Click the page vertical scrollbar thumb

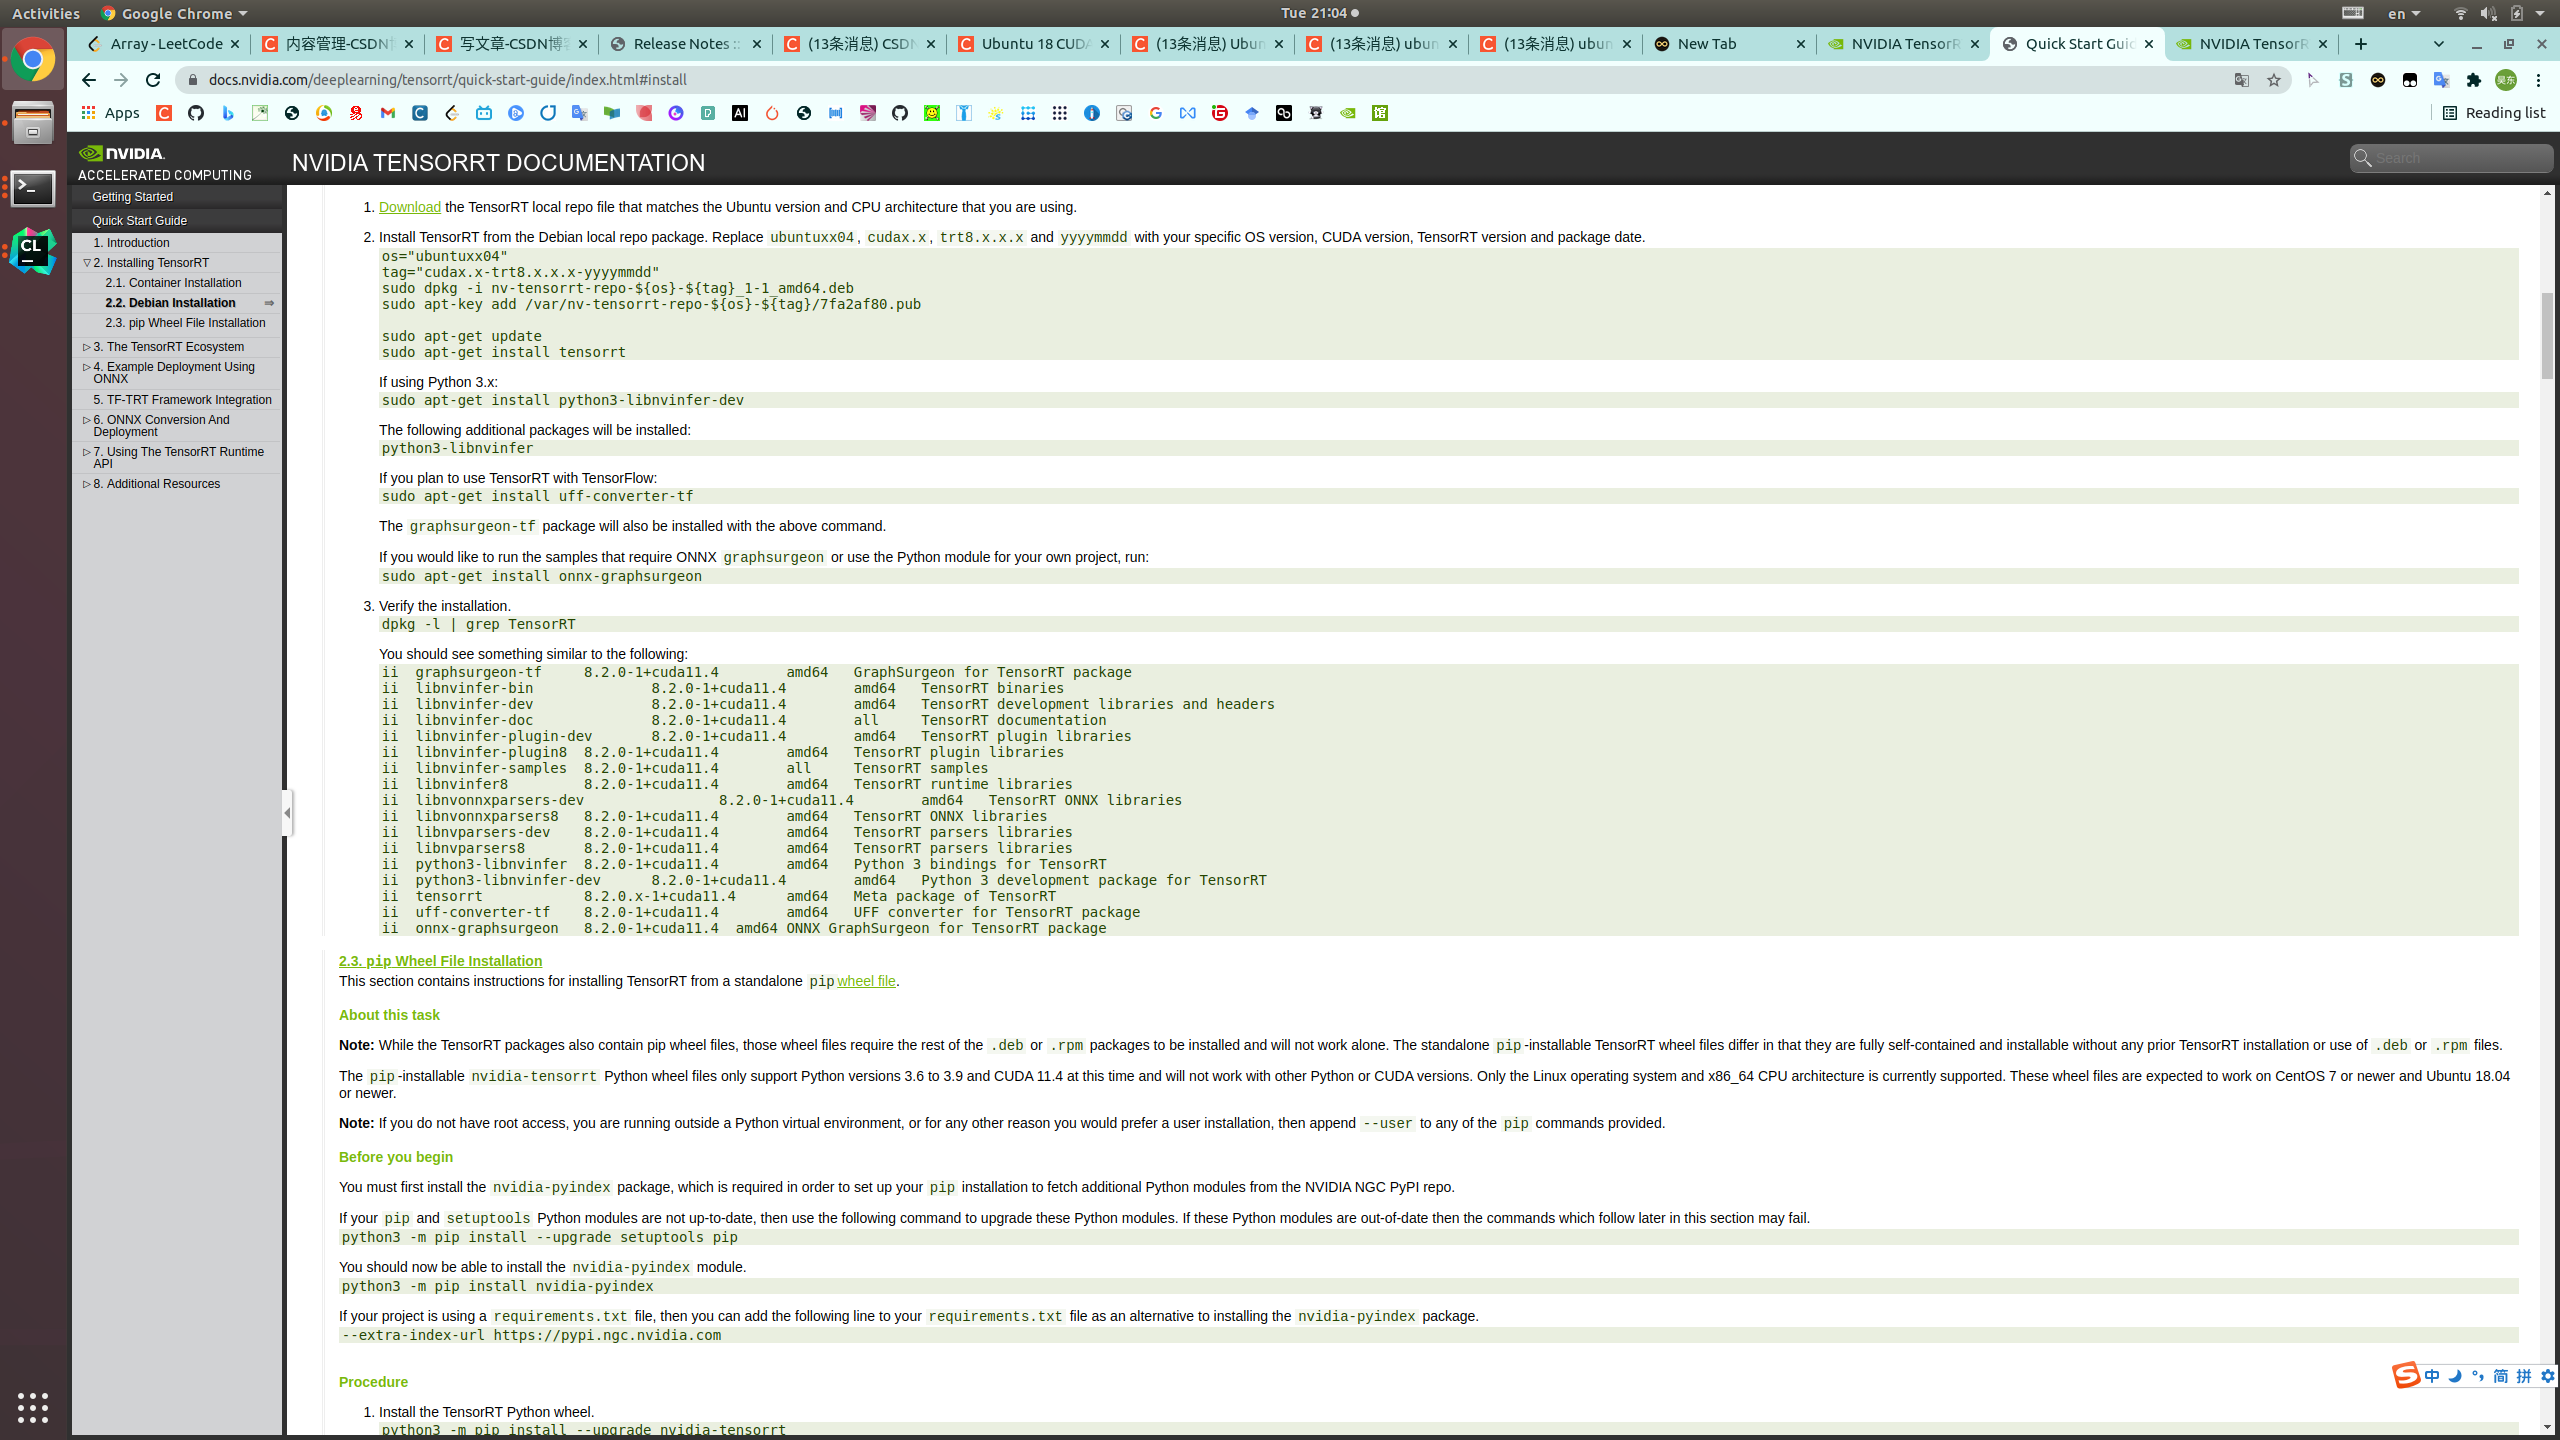[x=2547, y=336]
